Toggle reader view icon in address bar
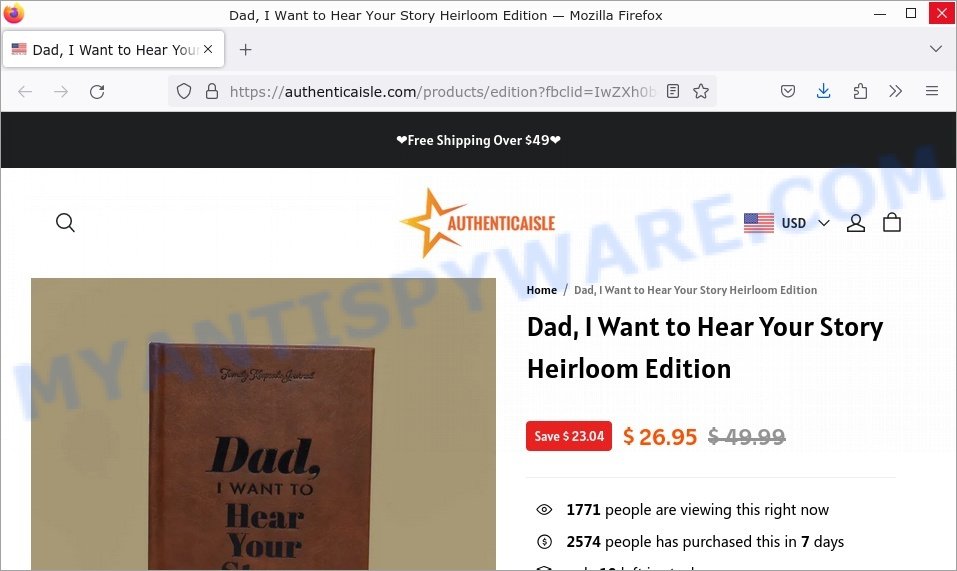Image resolution: width=957 pixels, height=571 pixels. [673, 92]
